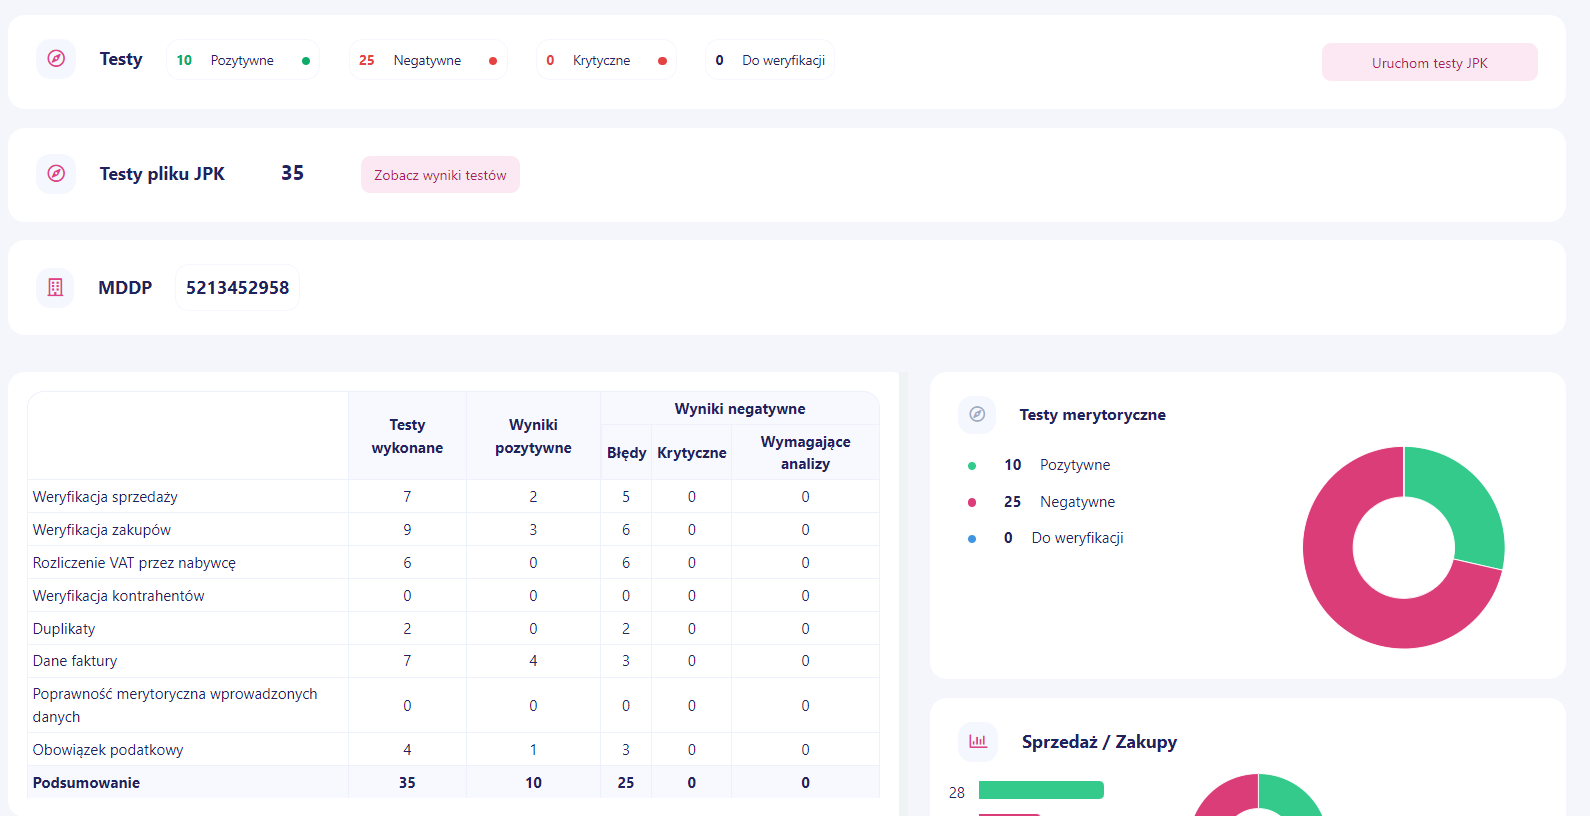Click the Weryfikacja zakupów row label

[101, 530]
